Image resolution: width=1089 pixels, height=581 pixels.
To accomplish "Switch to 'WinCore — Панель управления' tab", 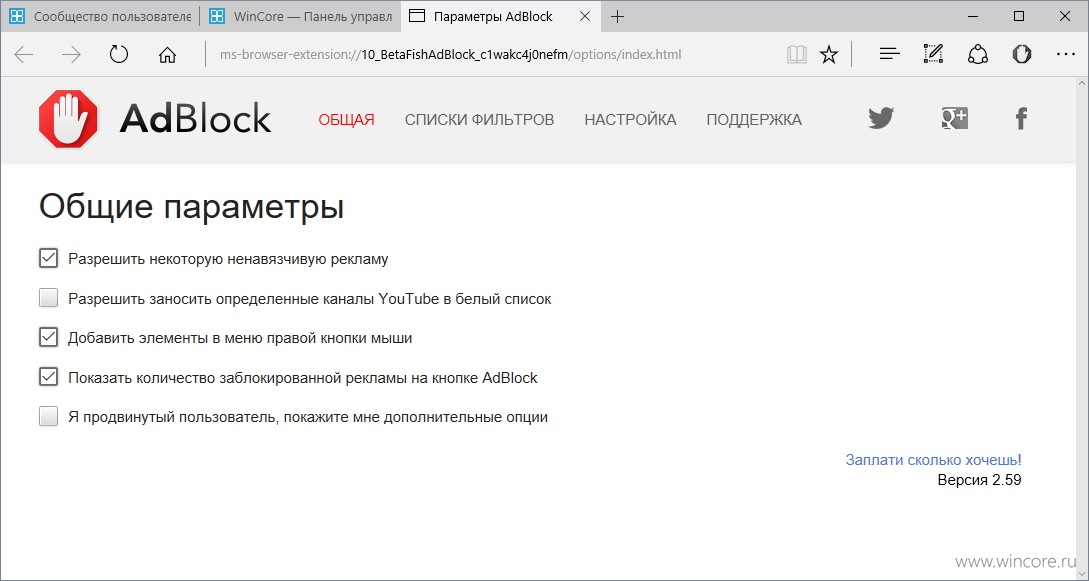I will click(301, 17).
